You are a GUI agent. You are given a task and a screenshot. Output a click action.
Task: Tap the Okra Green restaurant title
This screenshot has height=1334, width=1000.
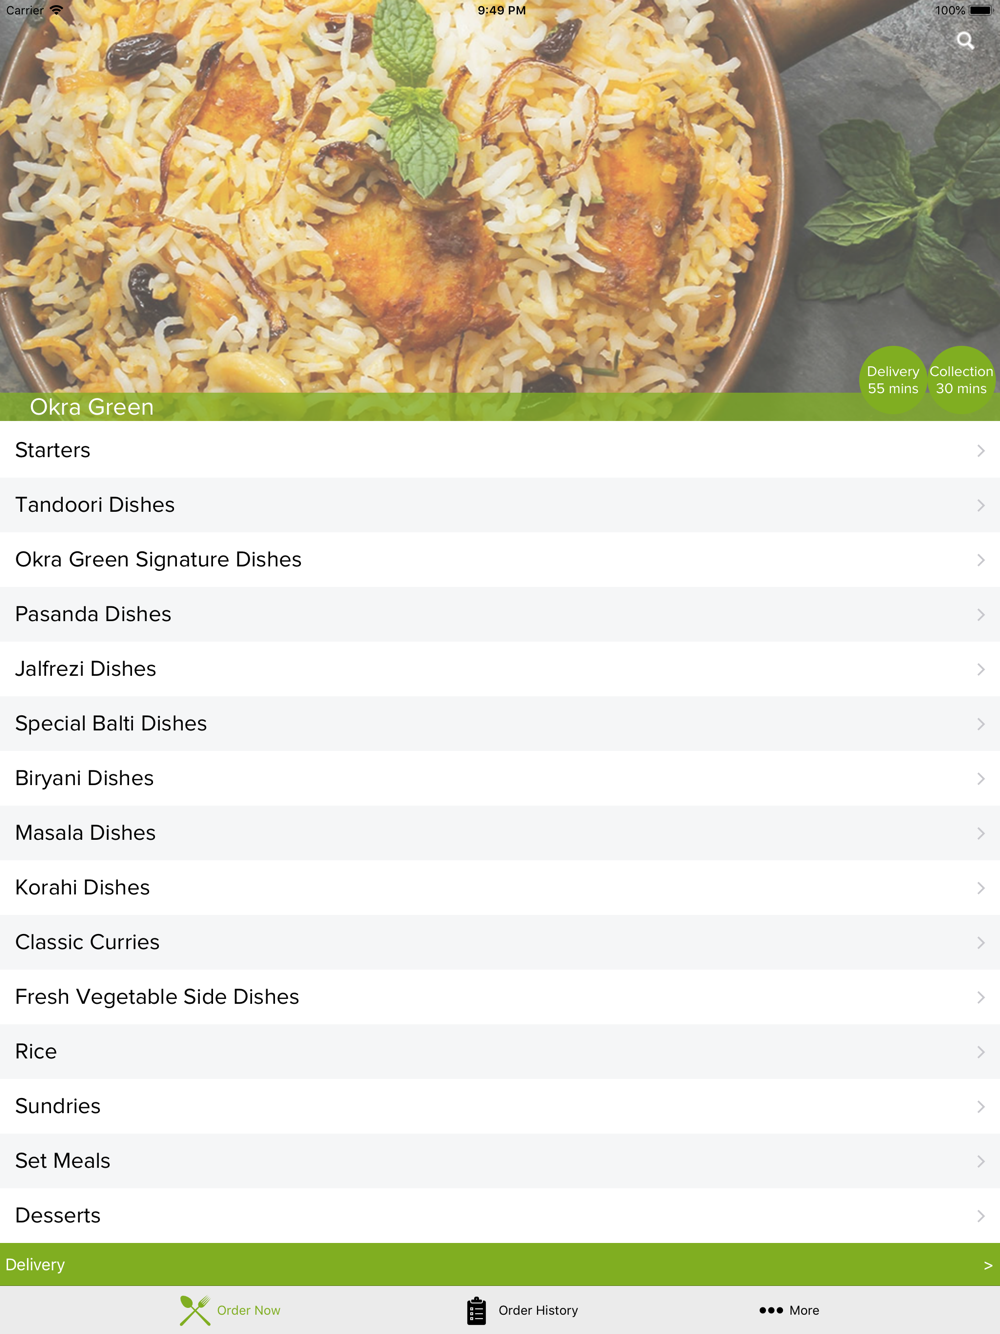[x=92, y=407]
